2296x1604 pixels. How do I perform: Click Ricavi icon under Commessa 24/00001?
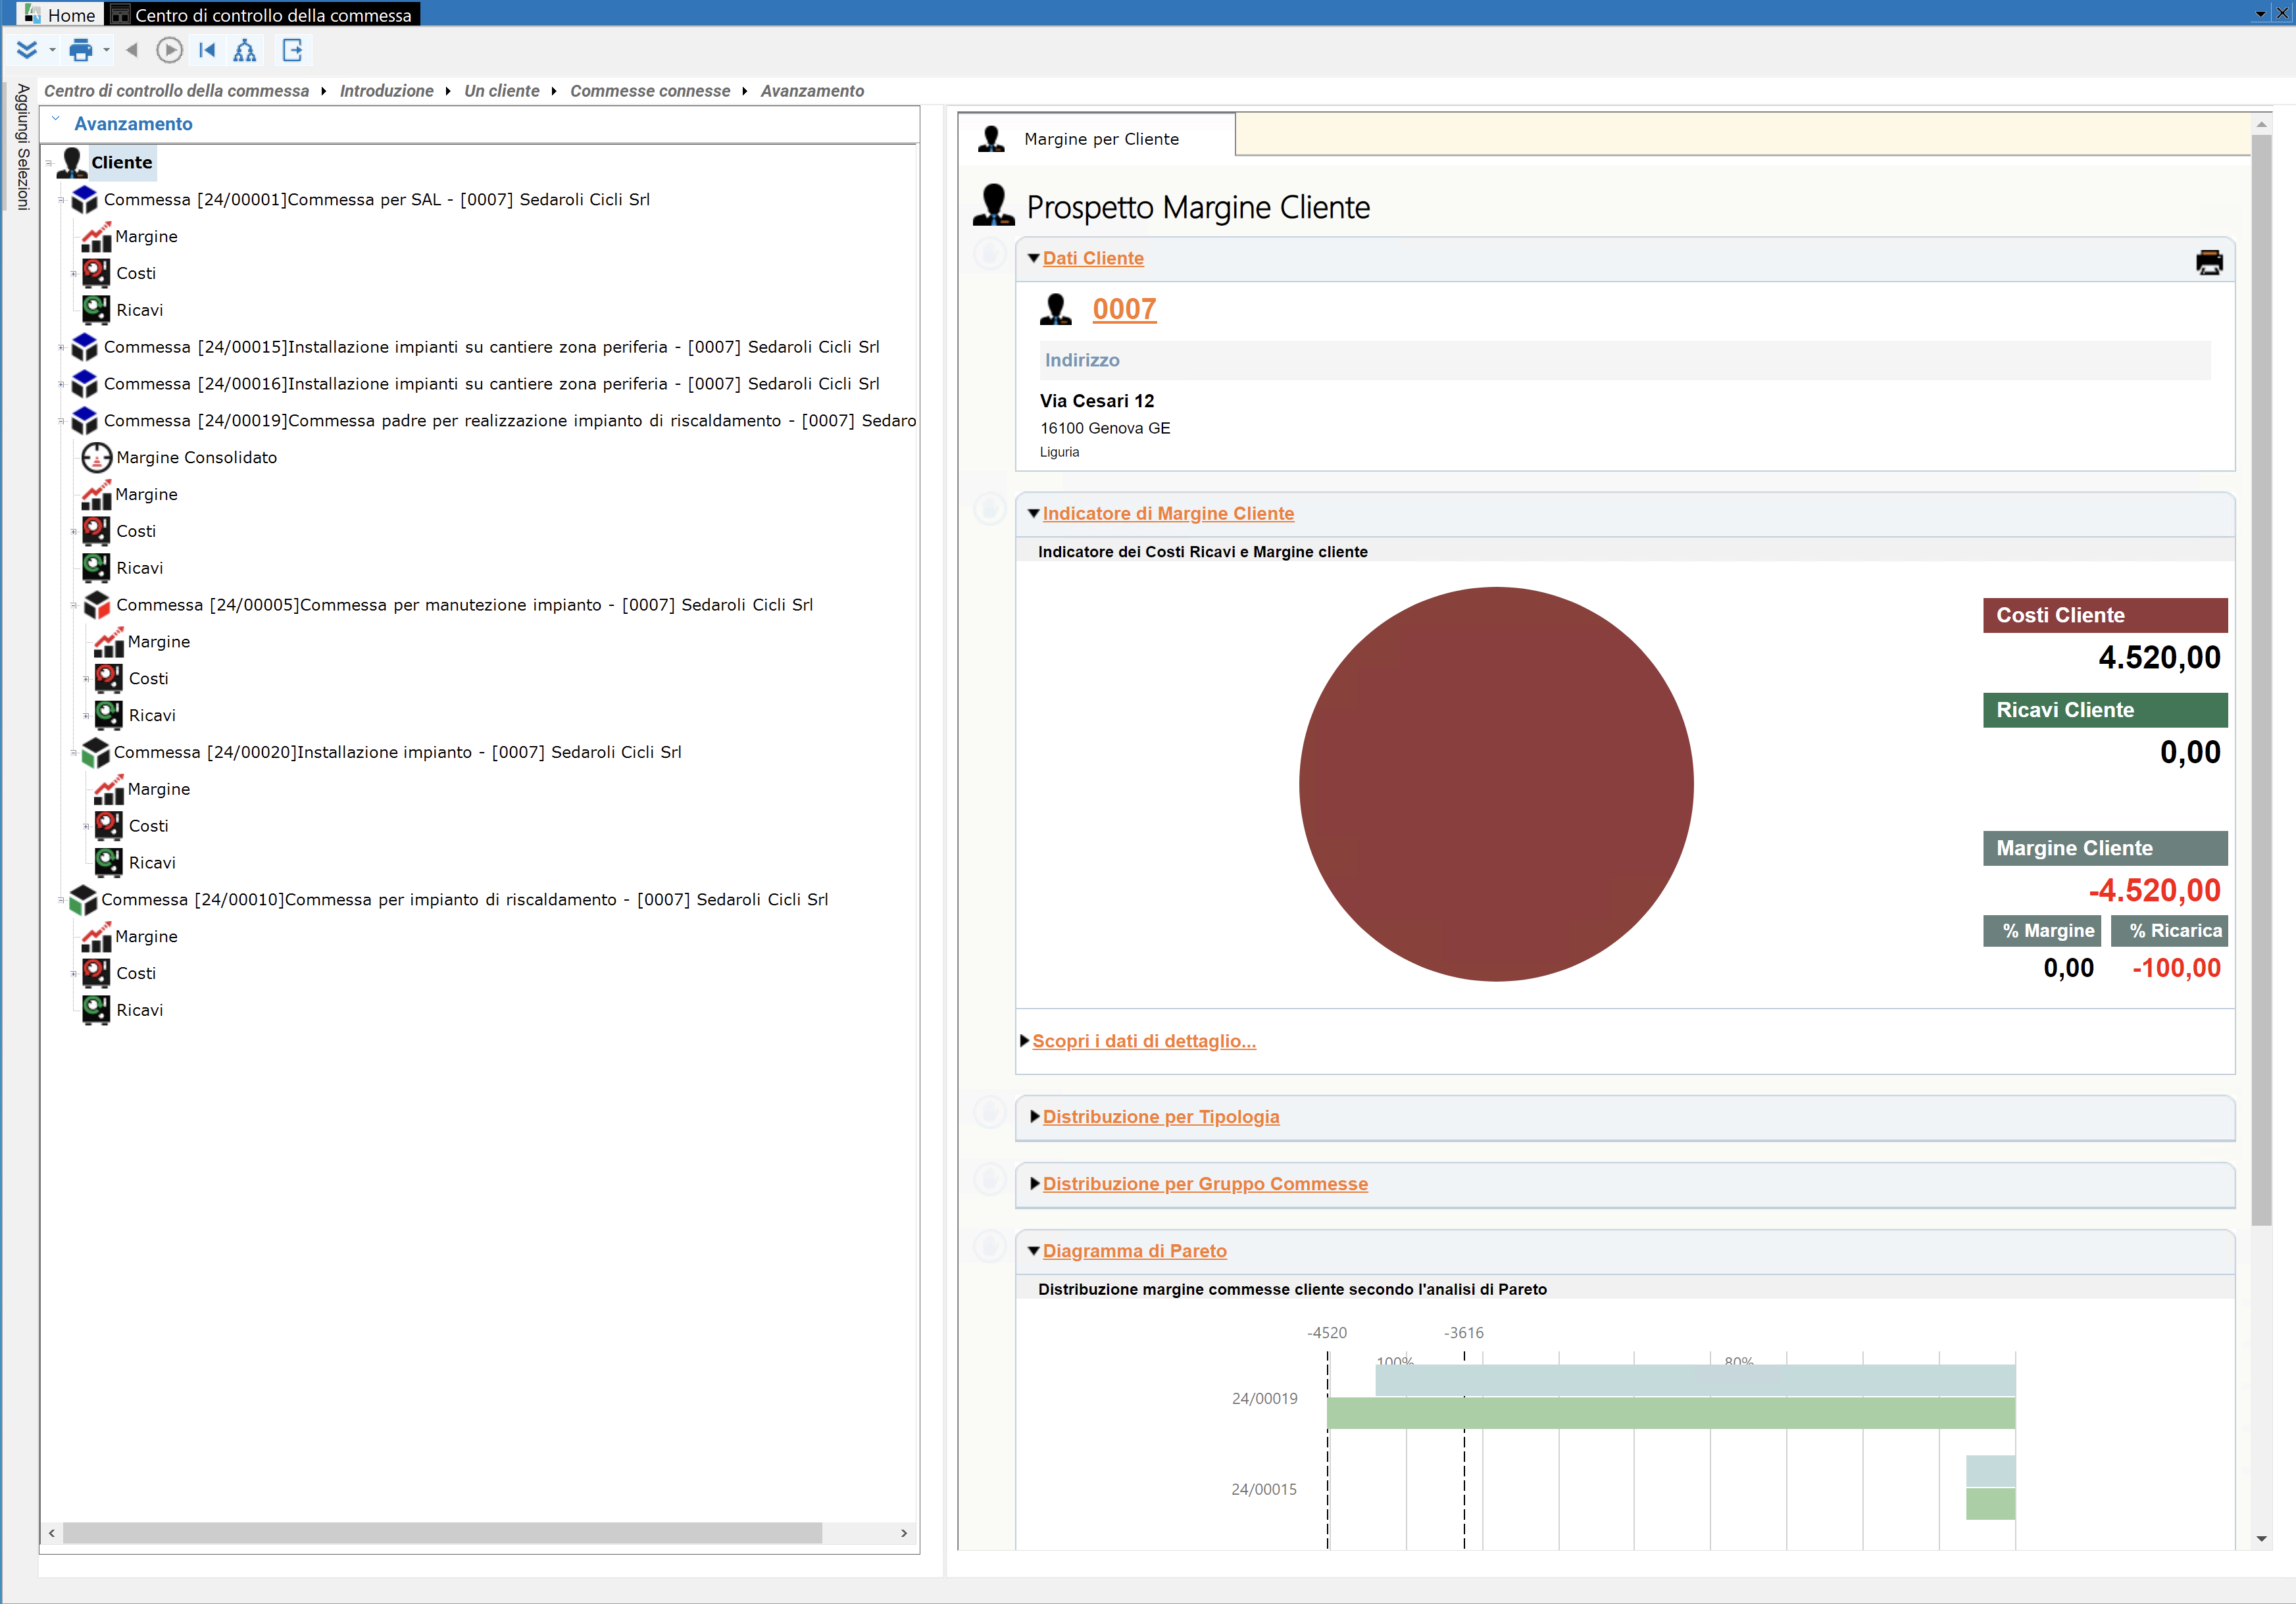pos(96,310)
